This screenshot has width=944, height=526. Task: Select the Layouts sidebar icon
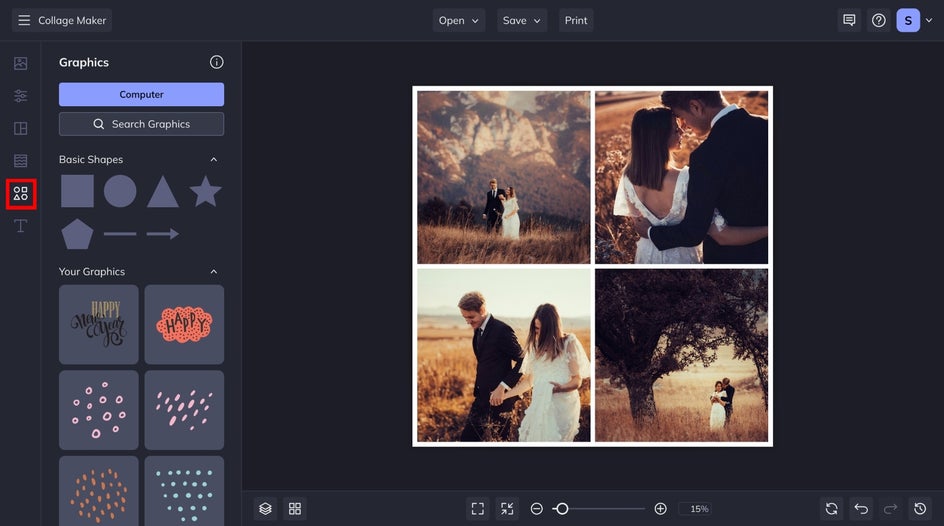(x=20, y=129)
